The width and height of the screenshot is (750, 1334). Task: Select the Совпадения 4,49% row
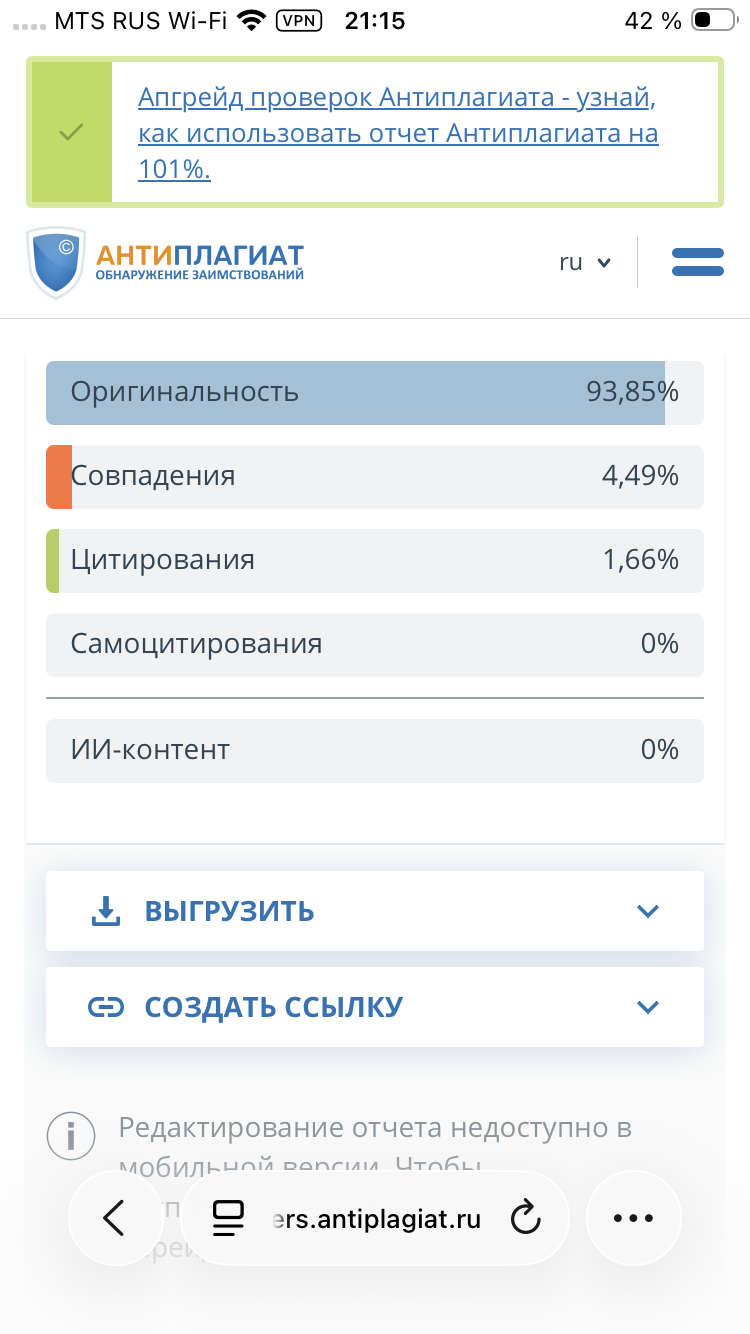click(374, 477)
